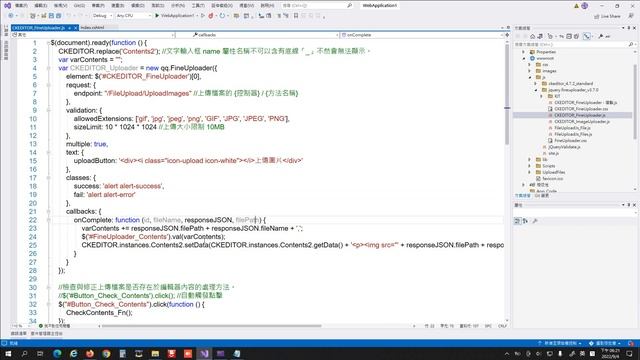Image resolution: width=640 pixels, height=360 pixels.
Task: Toggle auto-hide pin of Solution Explorer
Action: (x=629, y=28)
